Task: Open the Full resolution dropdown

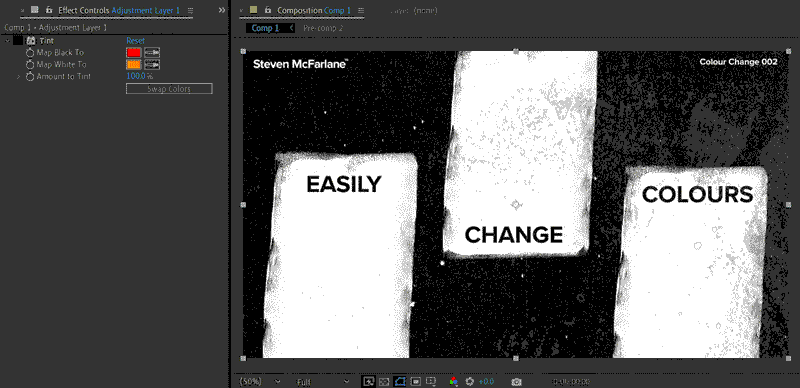Action: click(322, 381)
